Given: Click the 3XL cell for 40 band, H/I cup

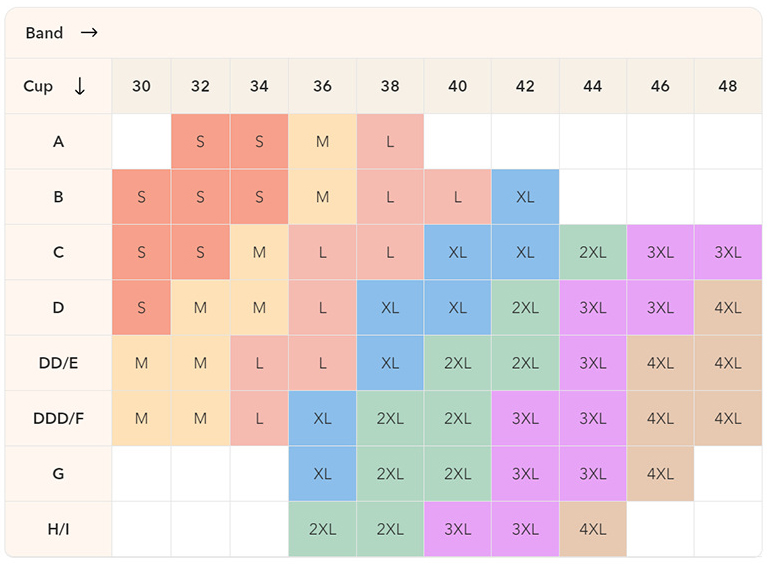Looking at the screenshot, I should coord(457,529).
